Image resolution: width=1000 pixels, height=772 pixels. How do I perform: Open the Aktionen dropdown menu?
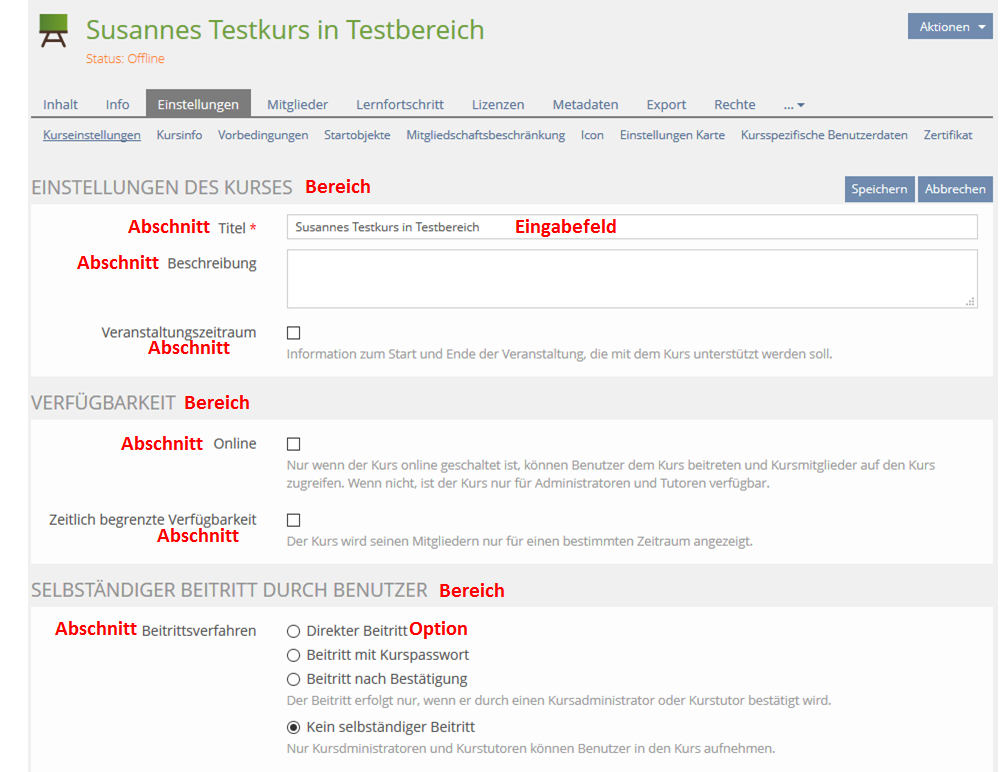[x=951, y=27]
